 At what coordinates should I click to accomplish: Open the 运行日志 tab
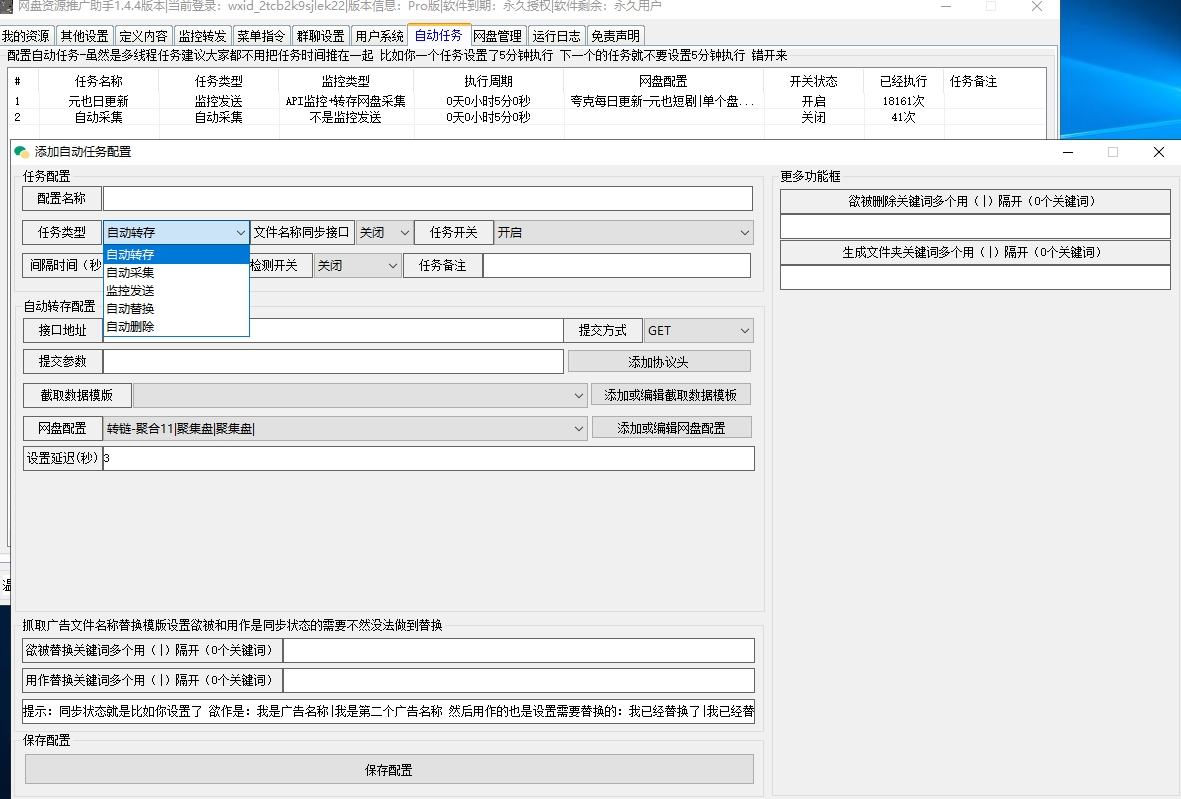(556, 36)
